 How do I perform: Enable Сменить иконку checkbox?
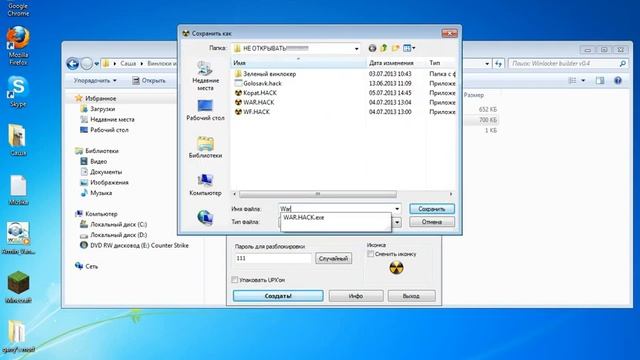pos(371,254)
